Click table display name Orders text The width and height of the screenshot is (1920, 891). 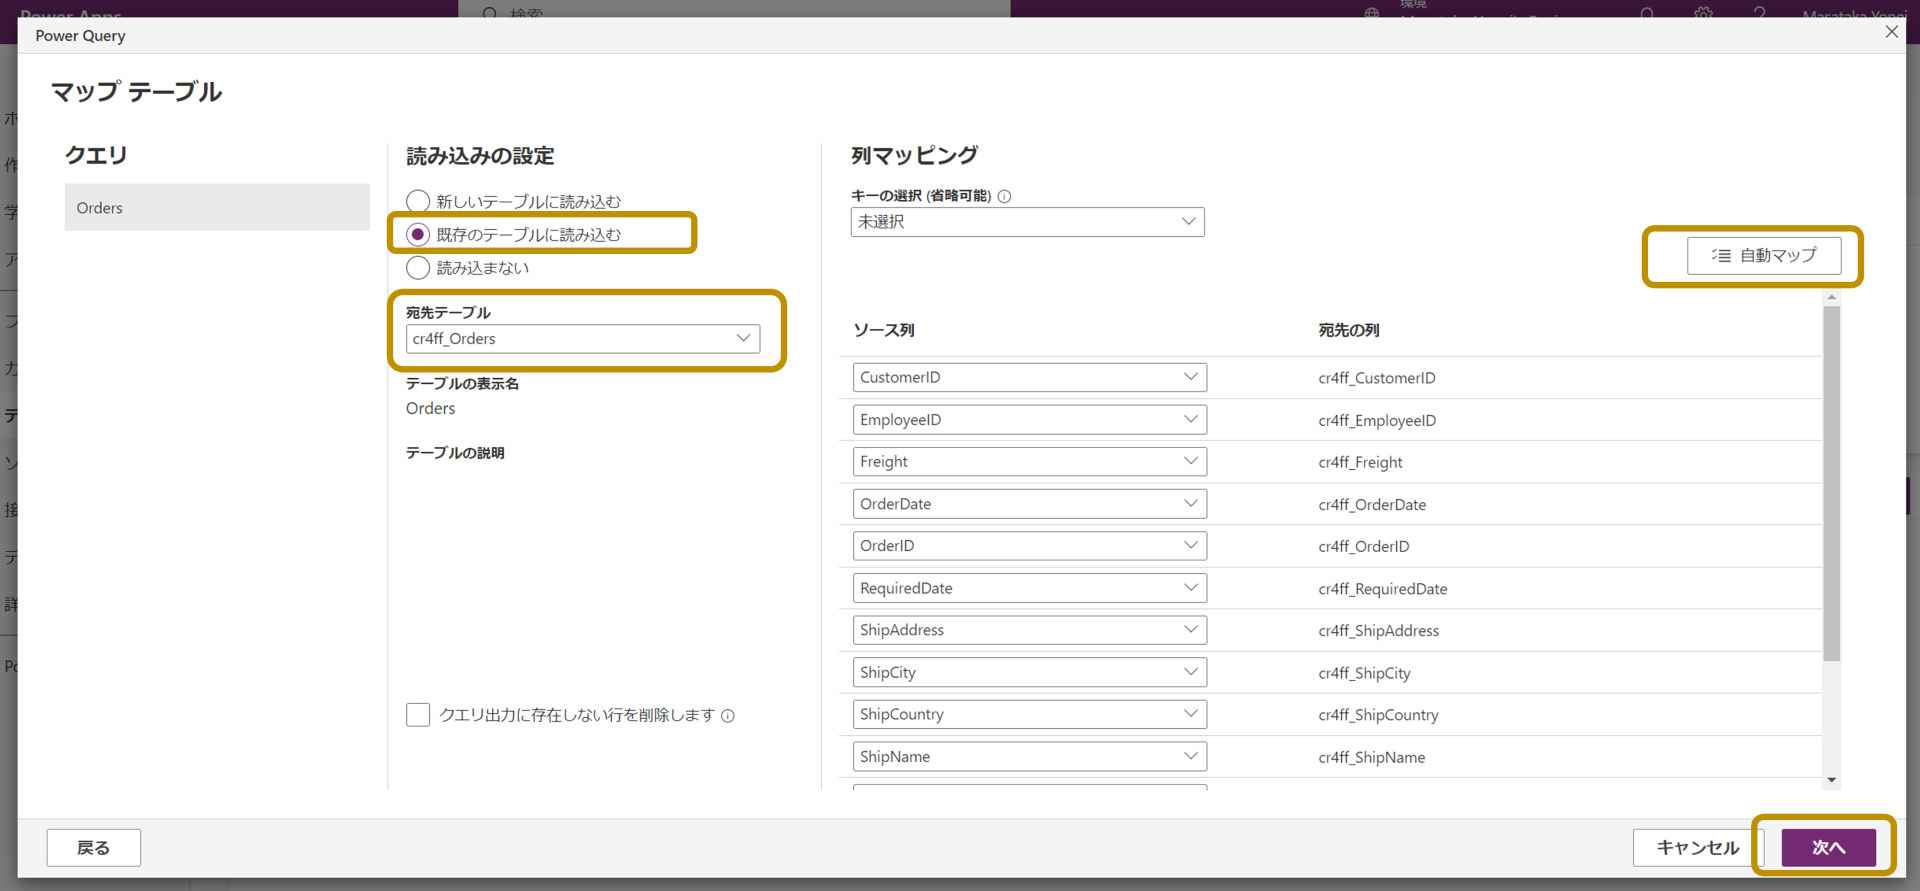[430, 408]
